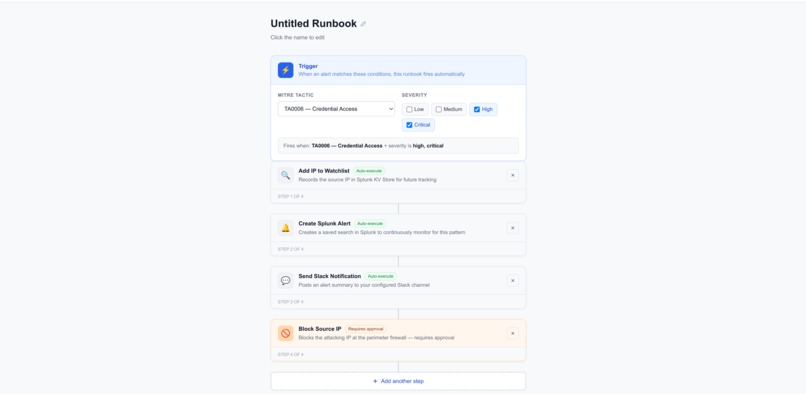Click the Send Slack Notification step title
The image size is (806, 394).
[330, 276]
